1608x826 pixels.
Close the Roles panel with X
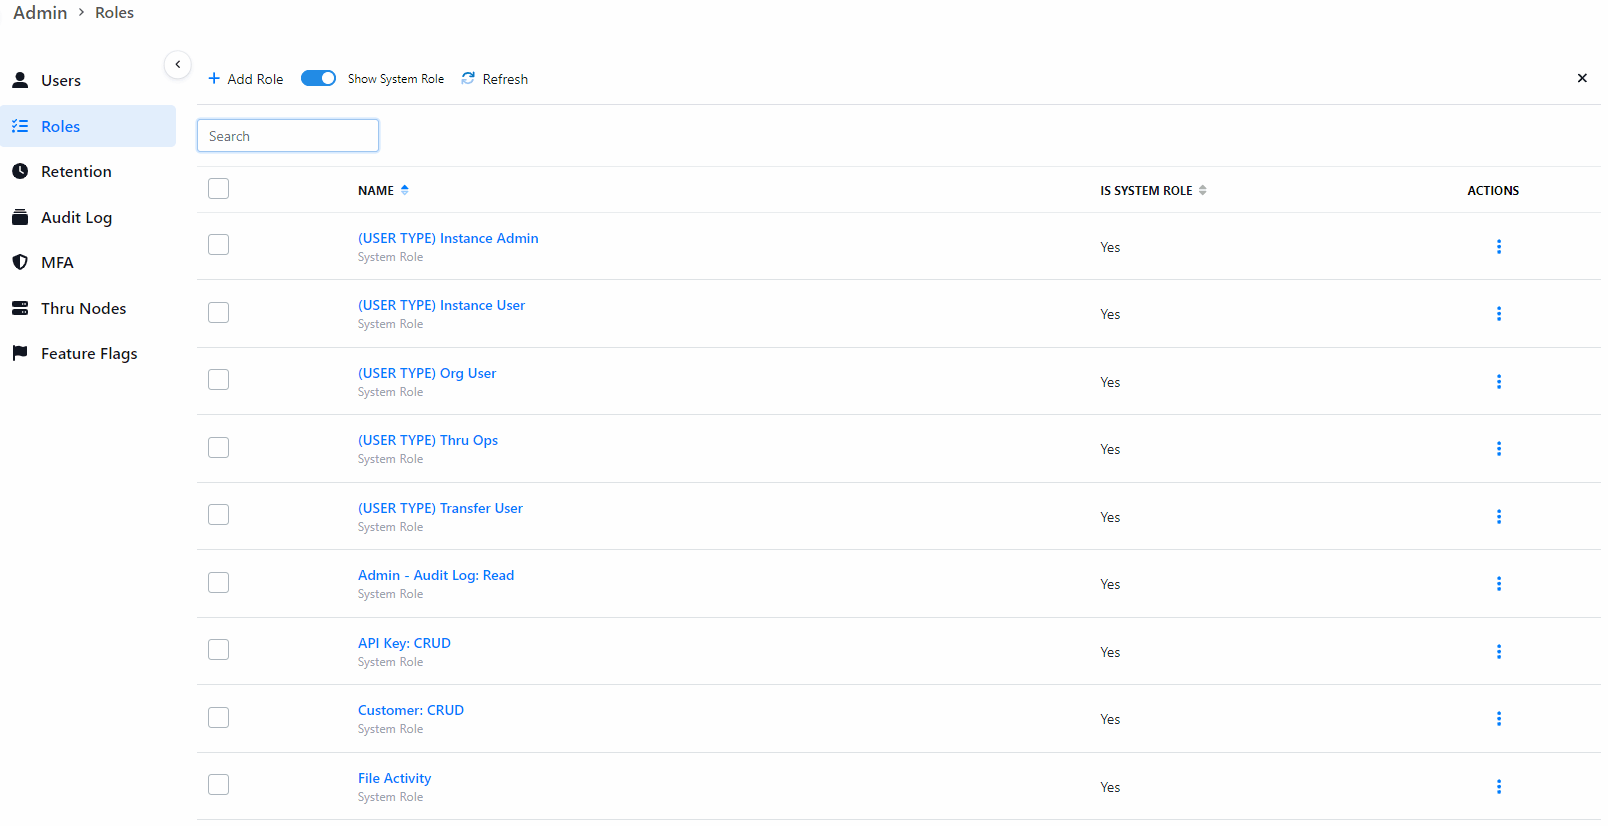point(1582,78)
